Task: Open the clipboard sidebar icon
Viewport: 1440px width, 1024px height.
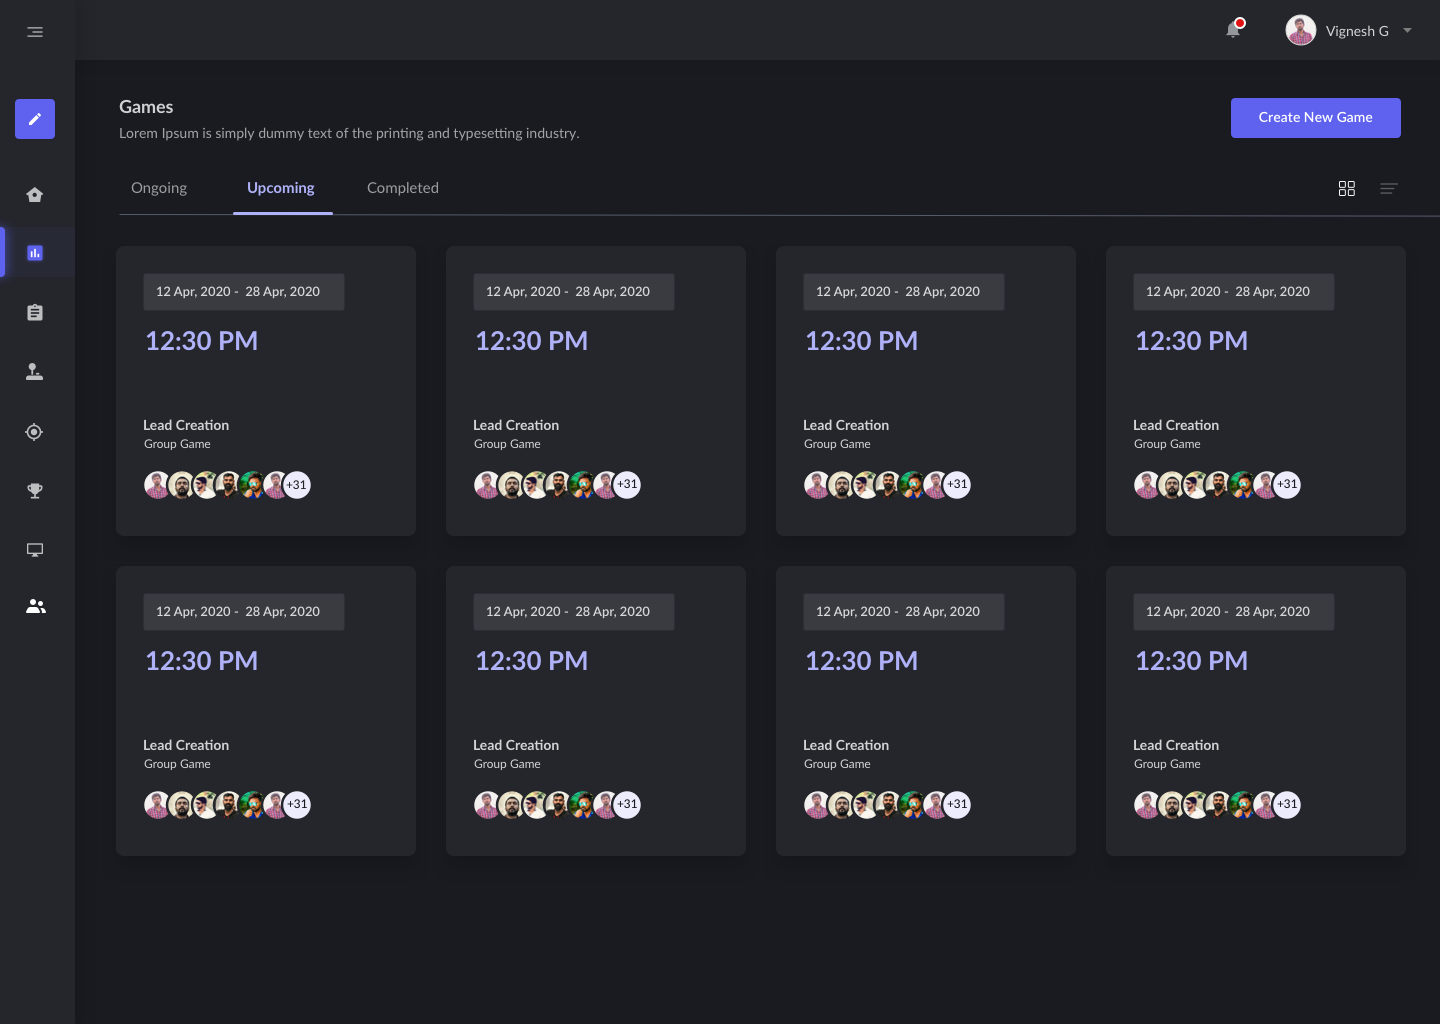Action: pyautogui.click(x=35, y=312)
